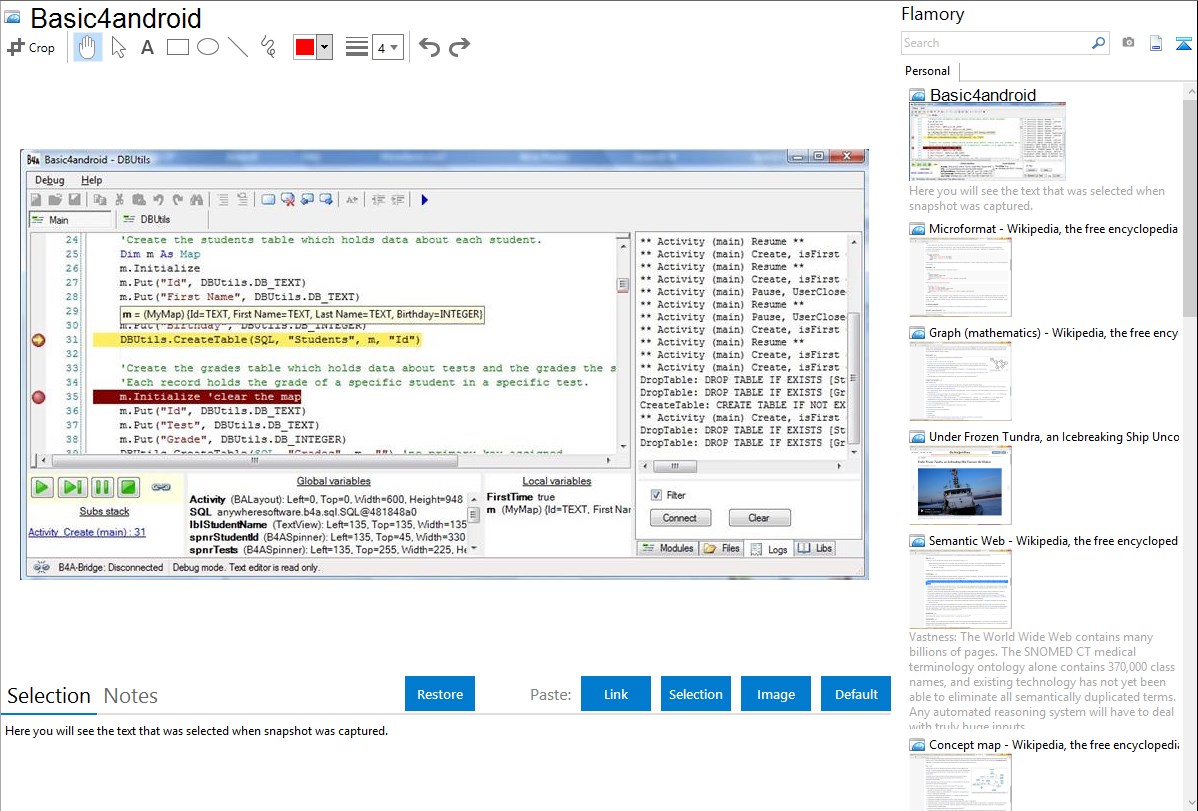Switch to the Modules tab

pos(668,549)
